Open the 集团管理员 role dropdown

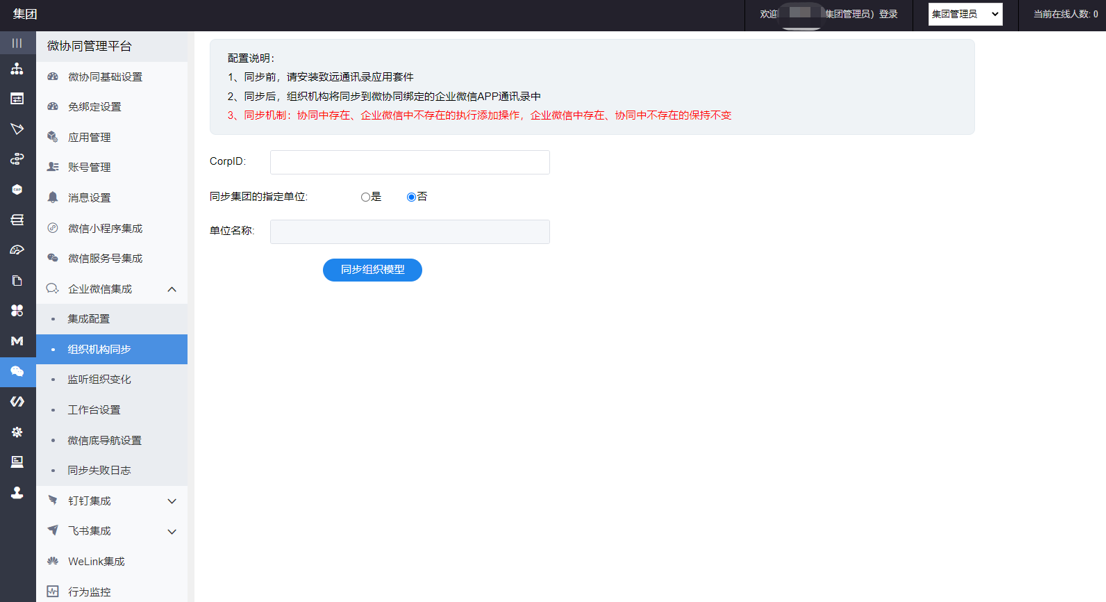[x=965, y=14]
